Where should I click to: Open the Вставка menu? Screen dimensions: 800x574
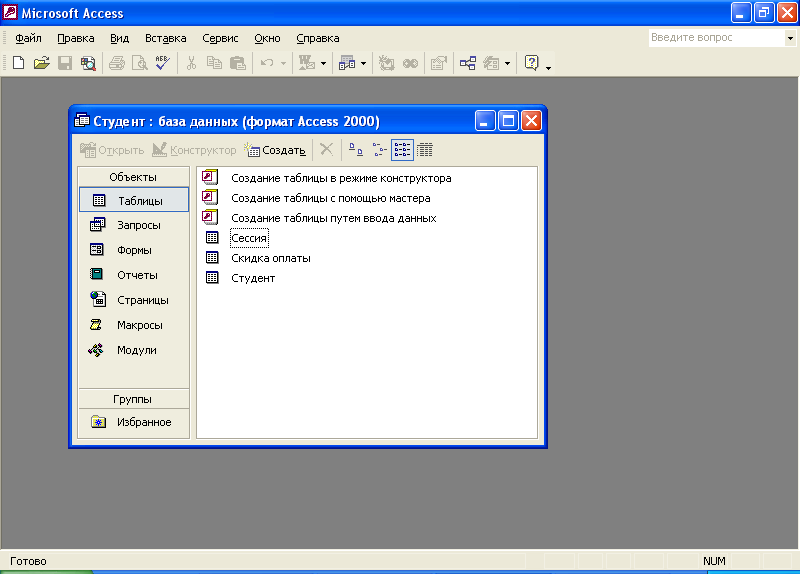[165, 38]
